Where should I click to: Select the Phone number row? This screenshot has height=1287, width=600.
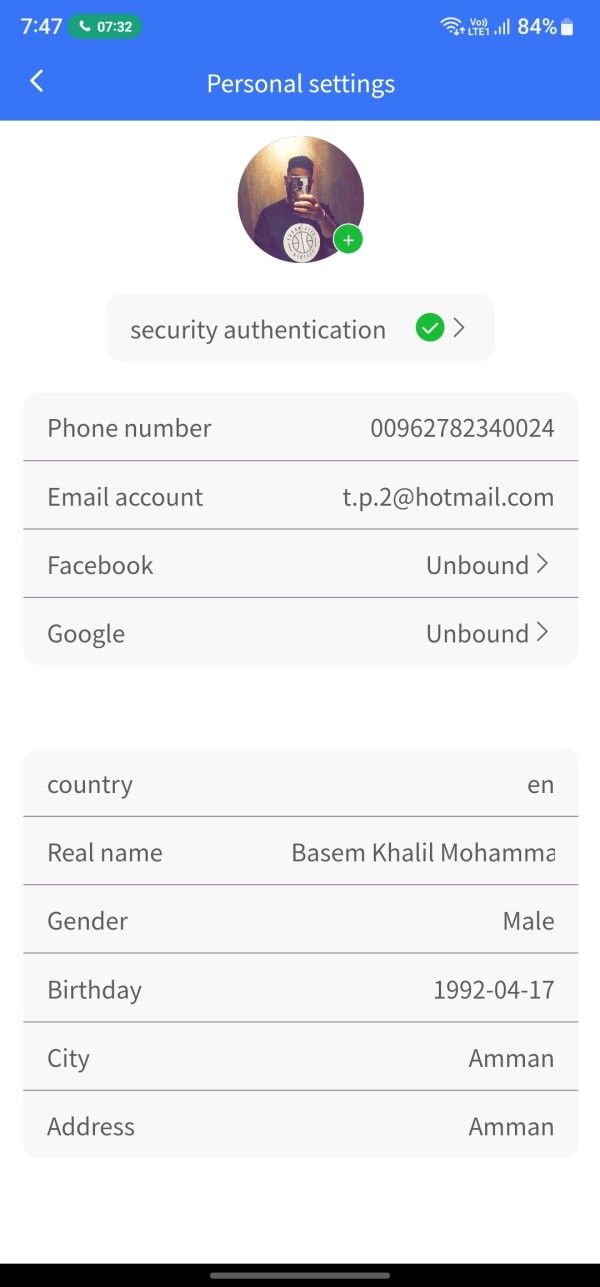(x=300, y=428)
